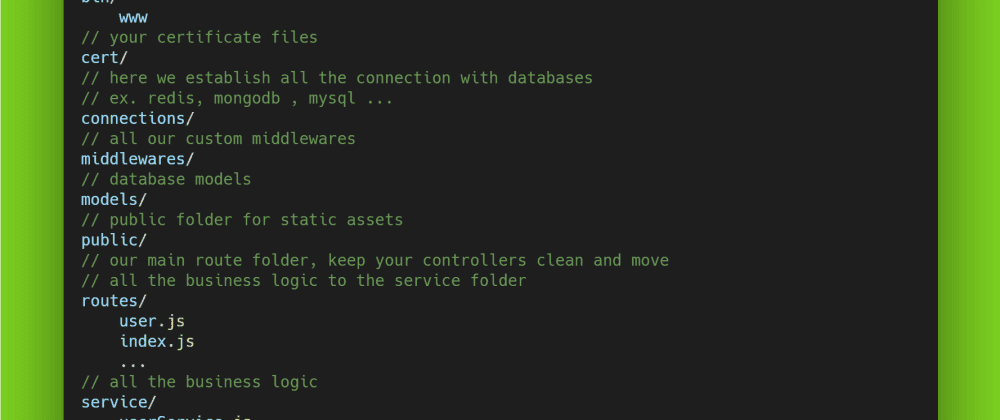The height and width of the screenshot is (420, 1000).
Task: Click the final "all the business logic" comment
Action: point(199,381)
